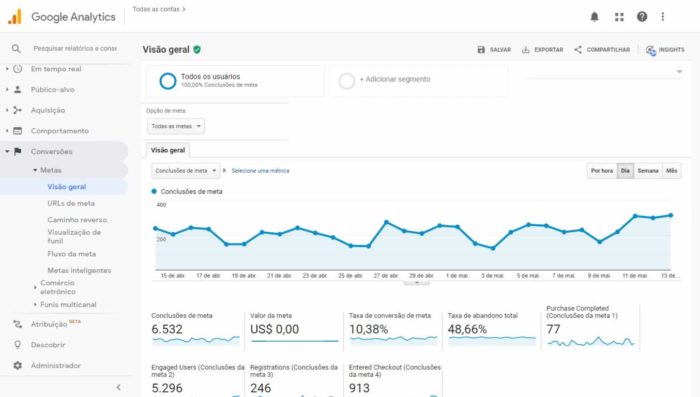
Task: Click the Aquisição branching icon
Action: tap(17, 110)
